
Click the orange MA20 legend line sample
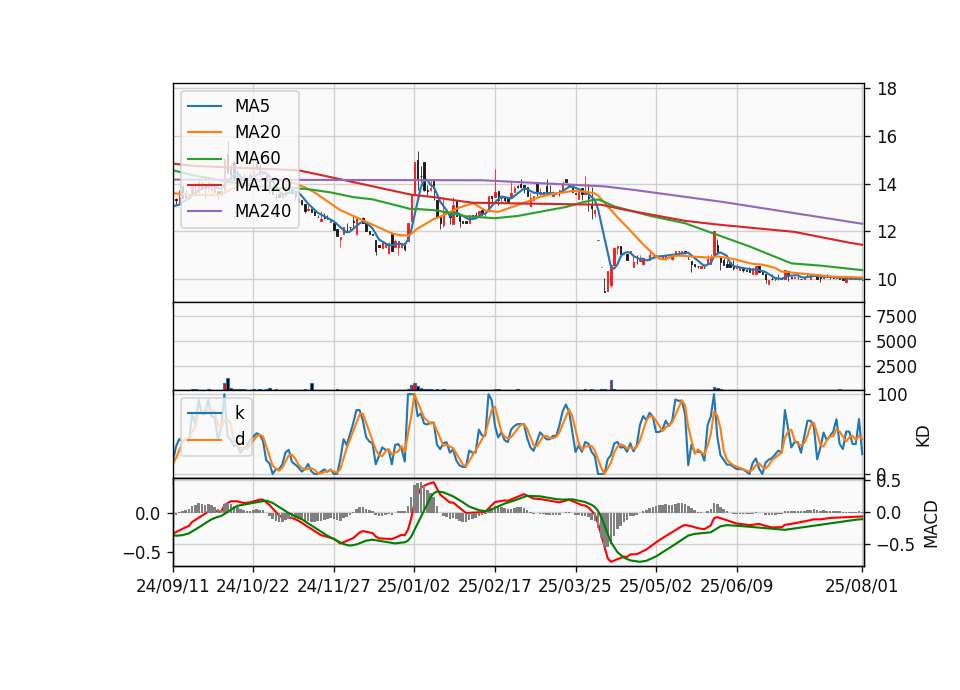(204, 132)
